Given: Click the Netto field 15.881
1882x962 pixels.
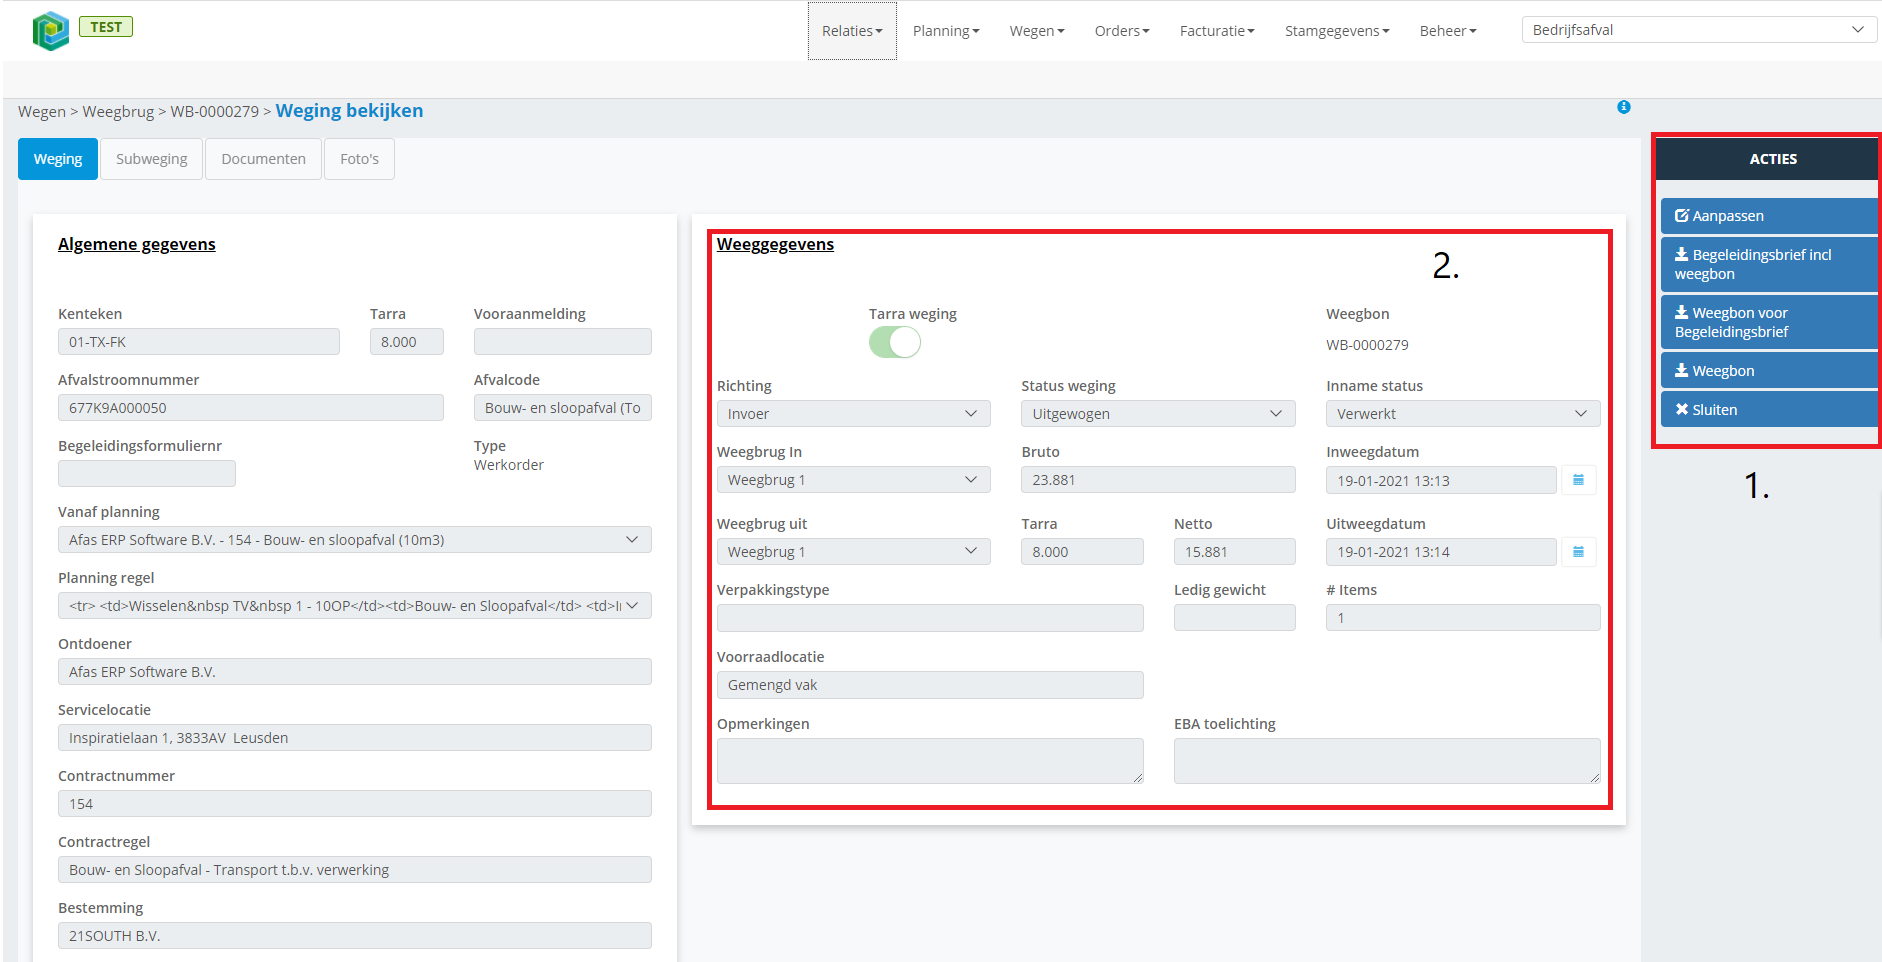Looking at the screenshot, I should click(1235, 552).
